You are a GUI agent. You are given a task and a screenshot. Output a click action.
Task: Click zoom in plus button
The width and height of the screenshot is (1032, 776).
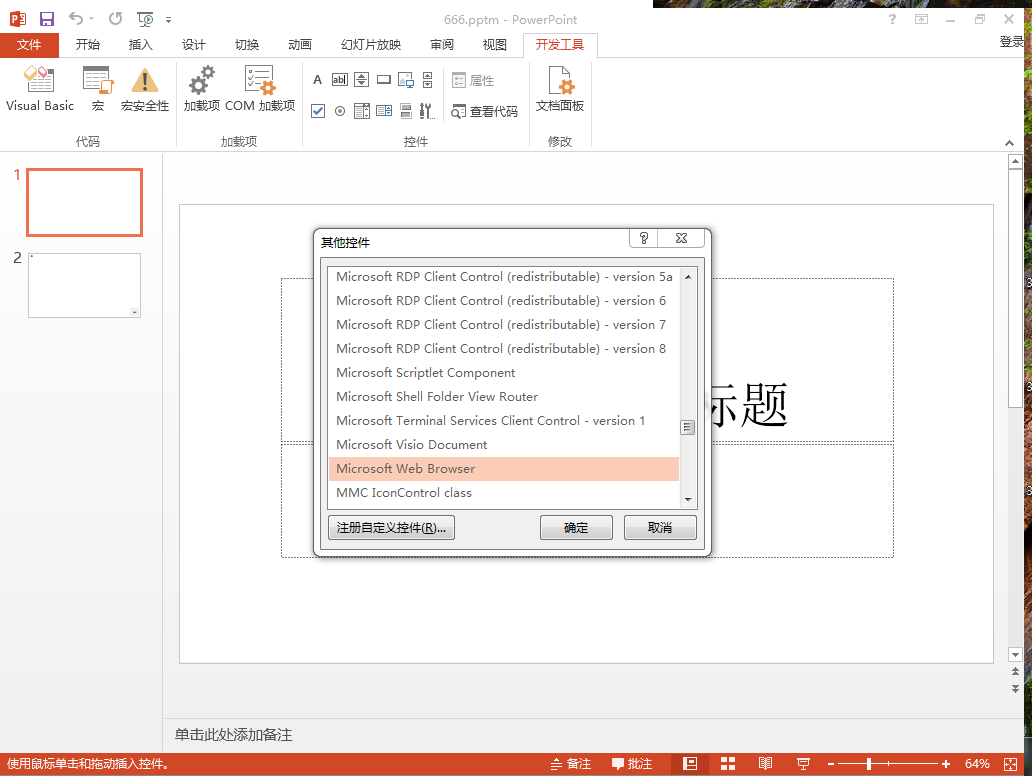coord(946,763)
